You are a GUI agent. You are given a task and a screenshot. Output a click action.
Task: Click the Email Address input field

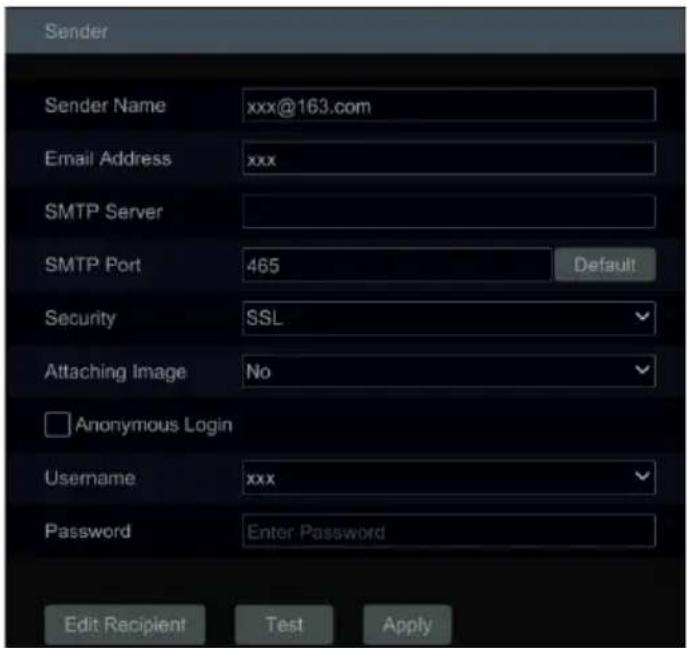coord(449,159)
